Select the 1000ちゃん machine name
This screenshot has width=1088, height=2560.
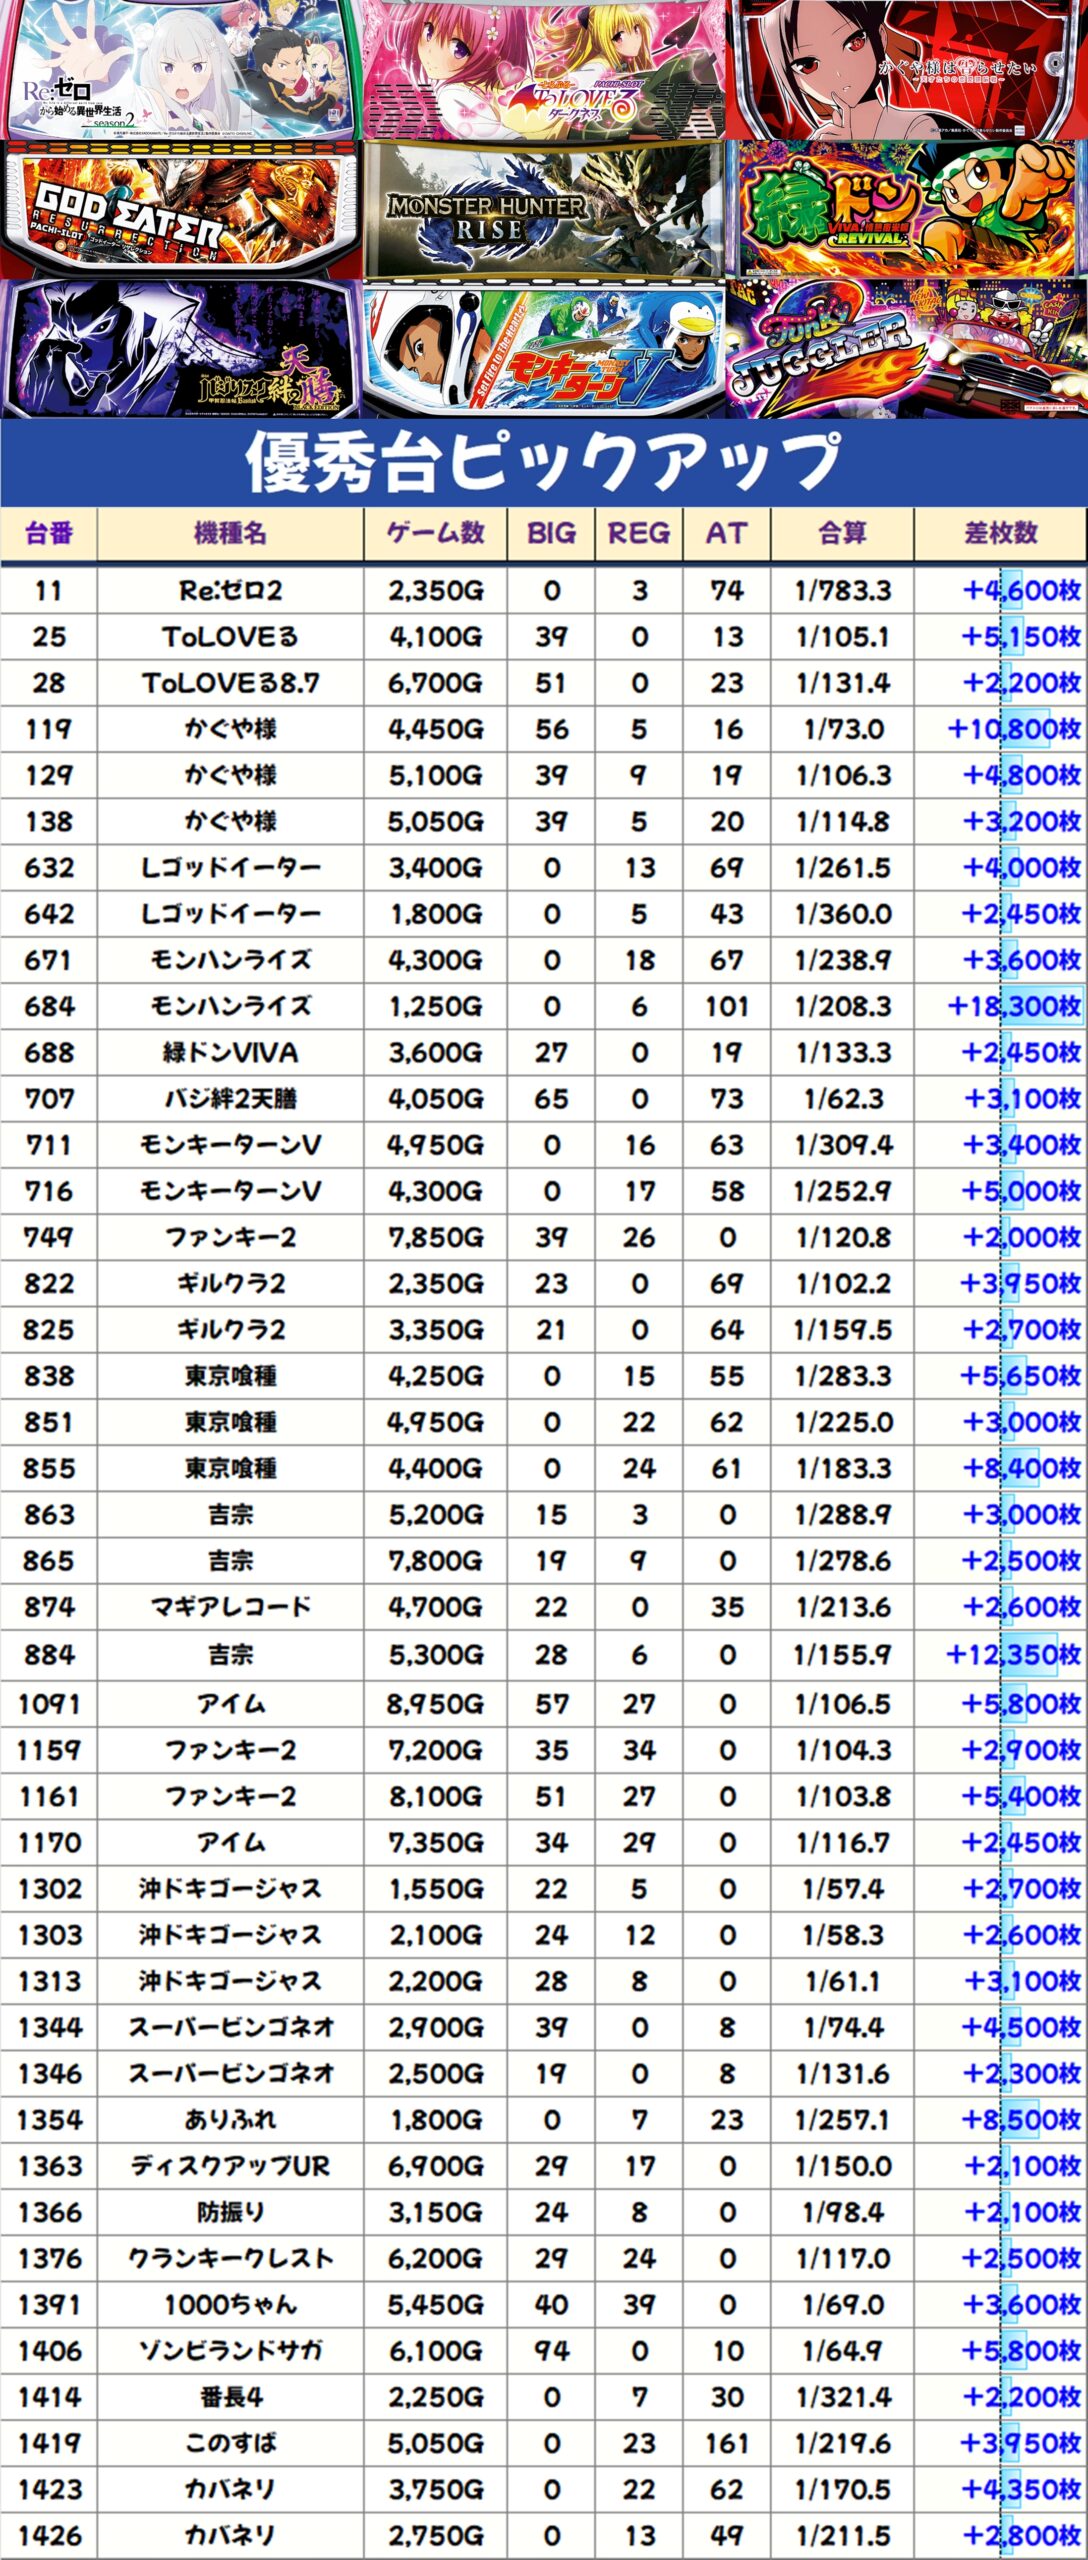click(x=230, y=2304)
